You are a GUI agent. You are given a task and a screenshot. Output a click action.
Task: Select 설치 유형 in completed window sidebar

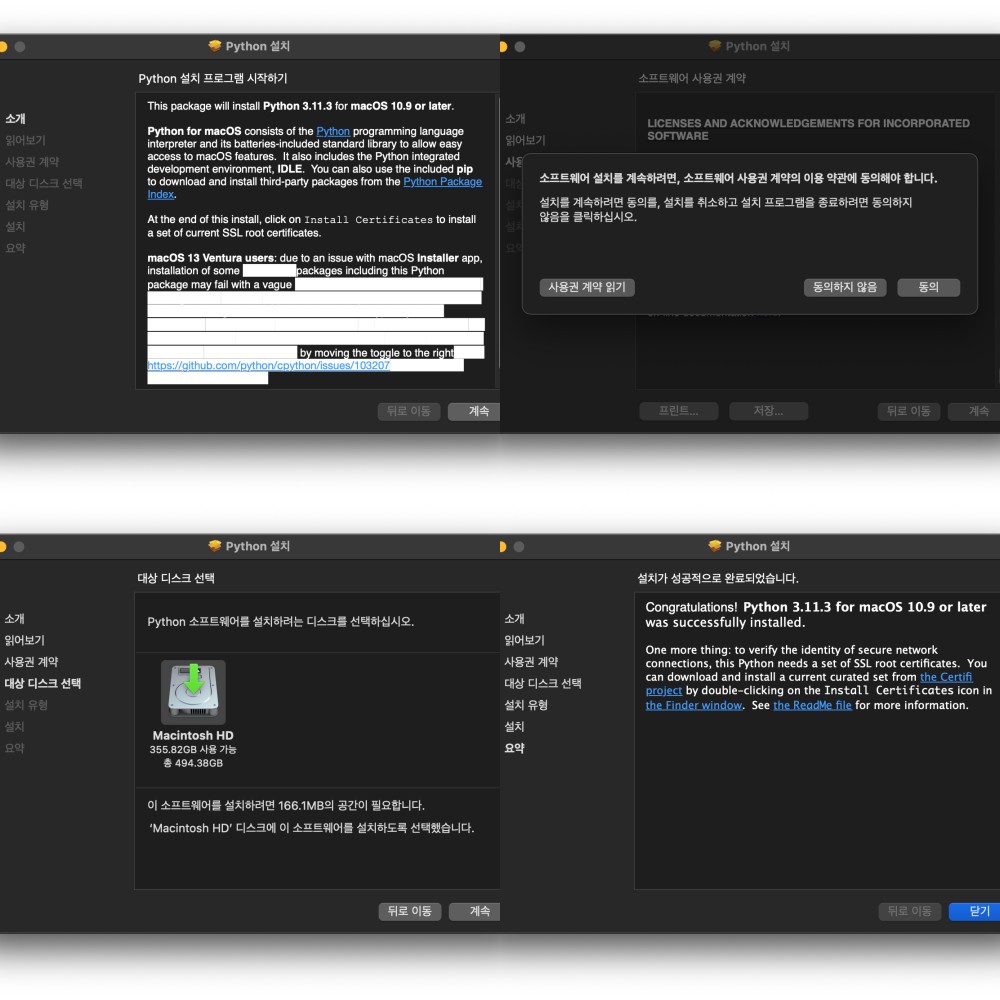click(526, 705)
